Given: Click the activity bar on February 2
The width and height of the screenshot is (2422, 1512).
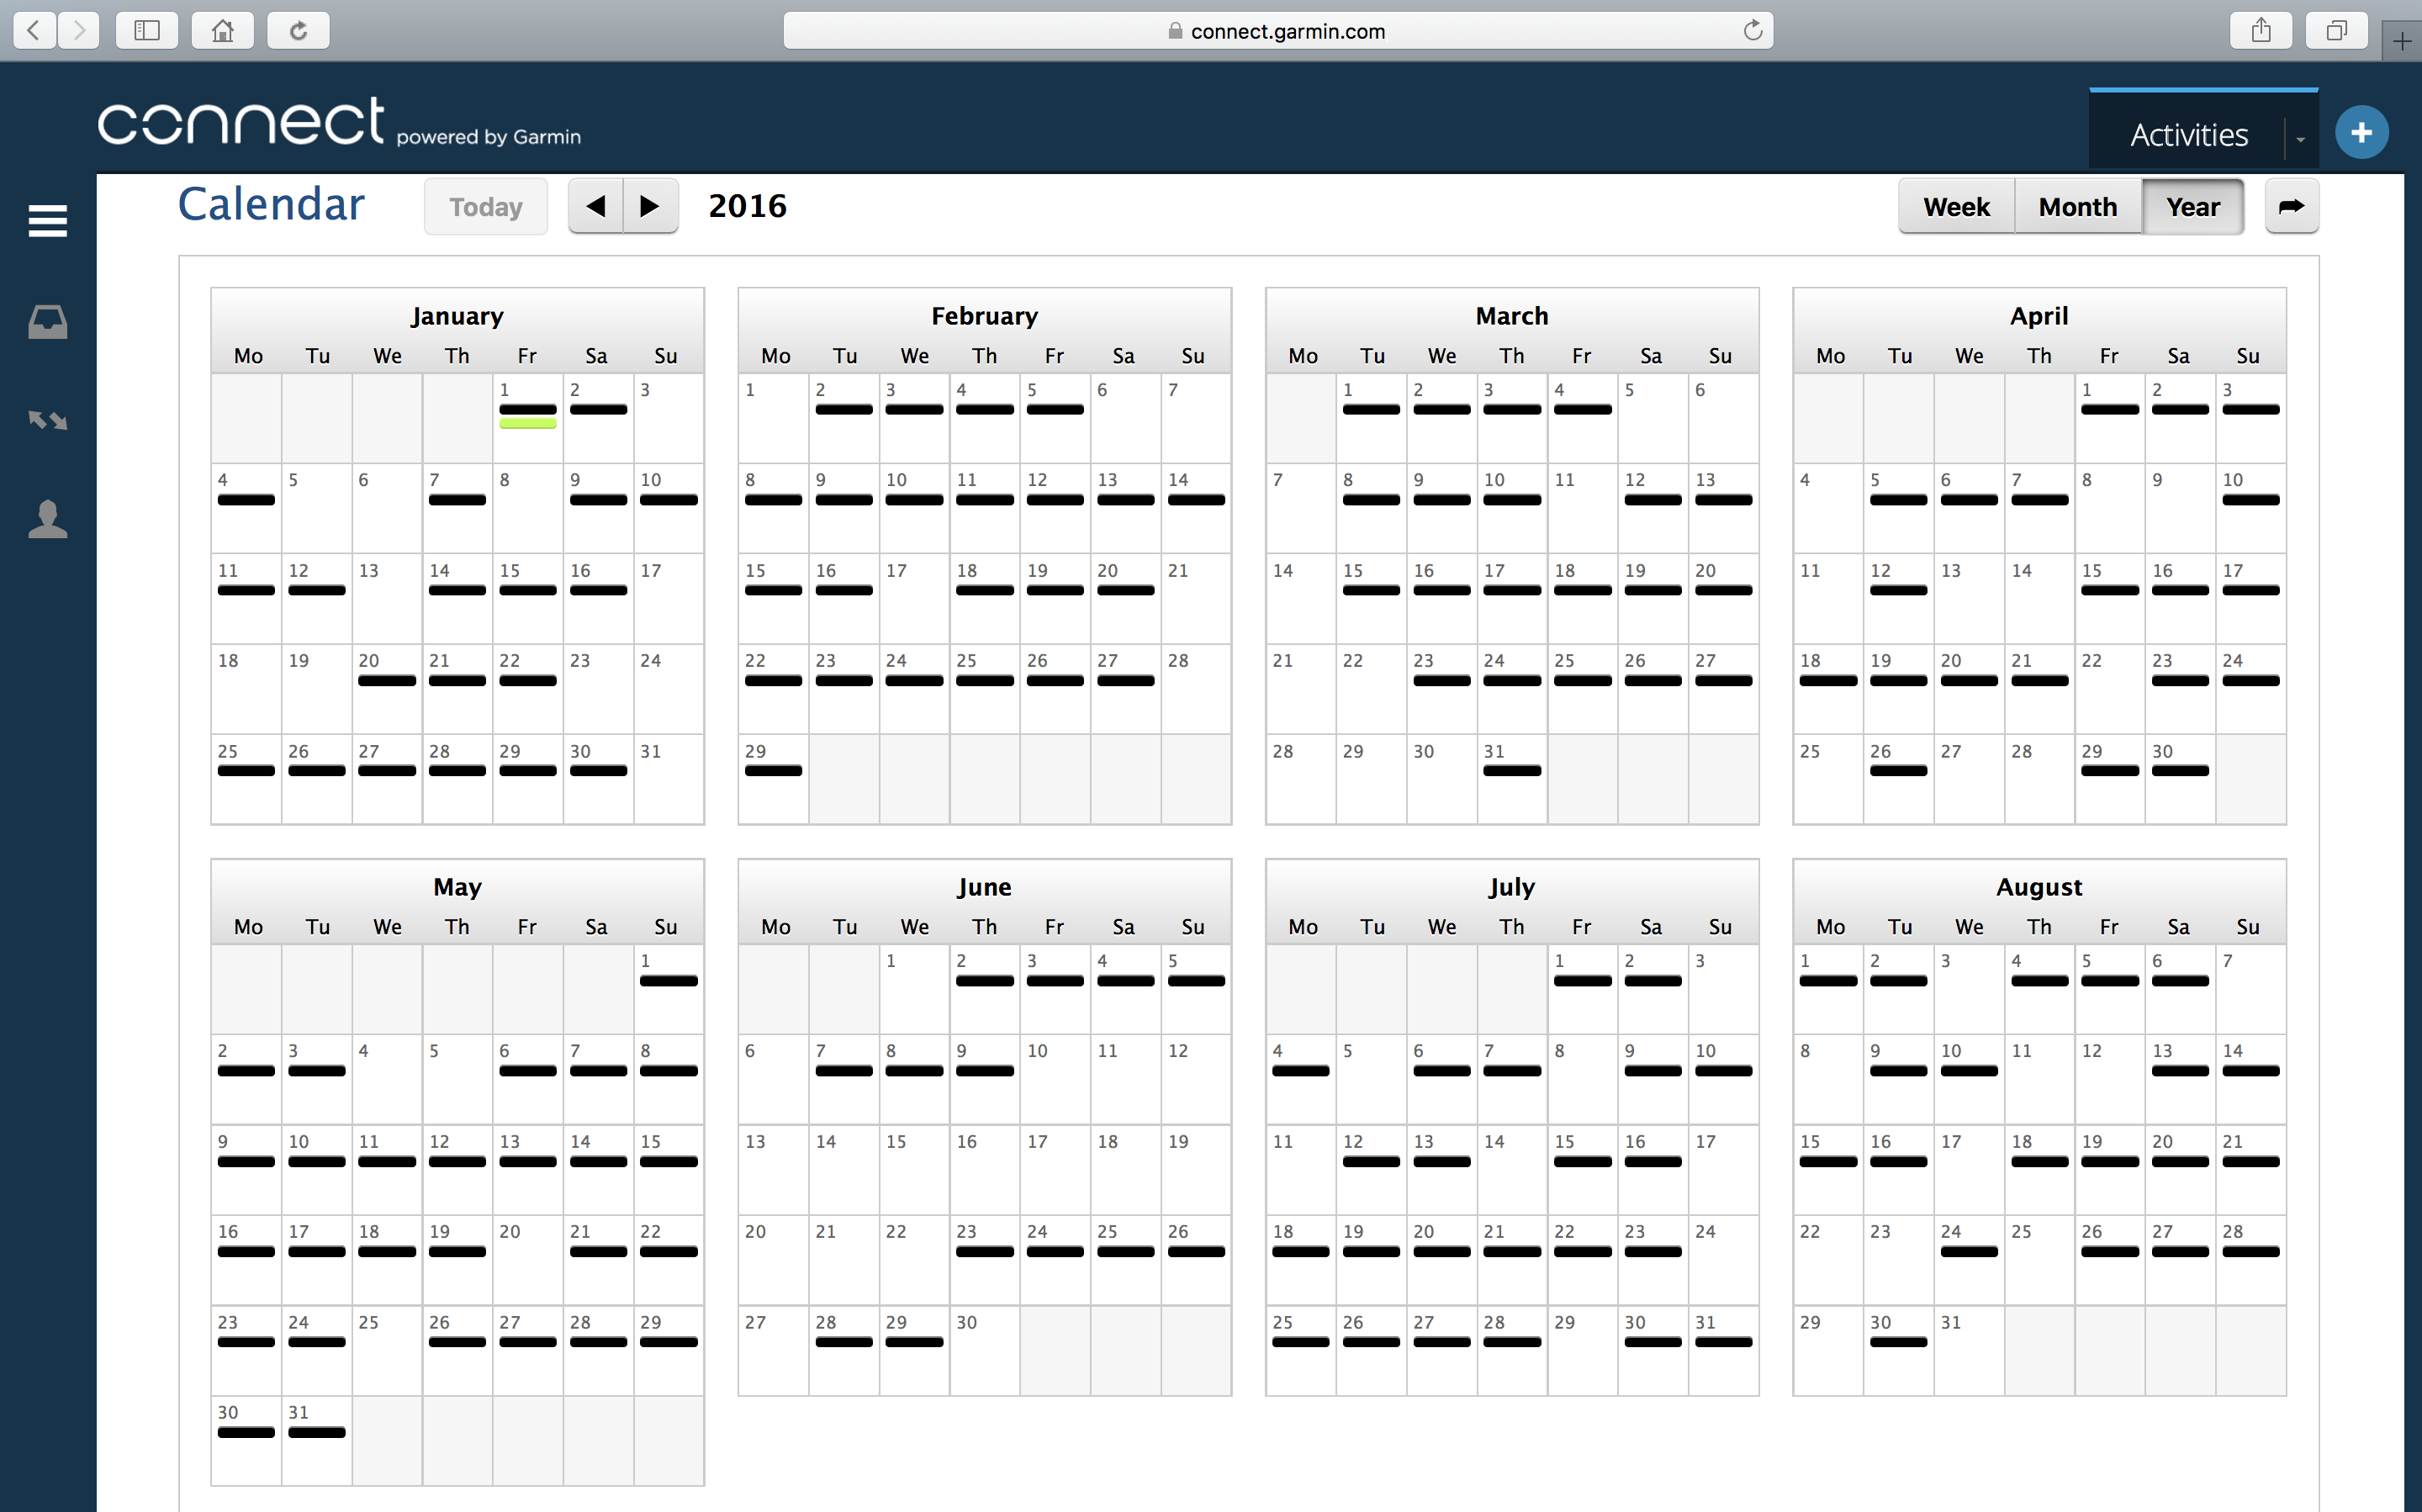Looking at the screenshot, I should [x=843, y=409].
